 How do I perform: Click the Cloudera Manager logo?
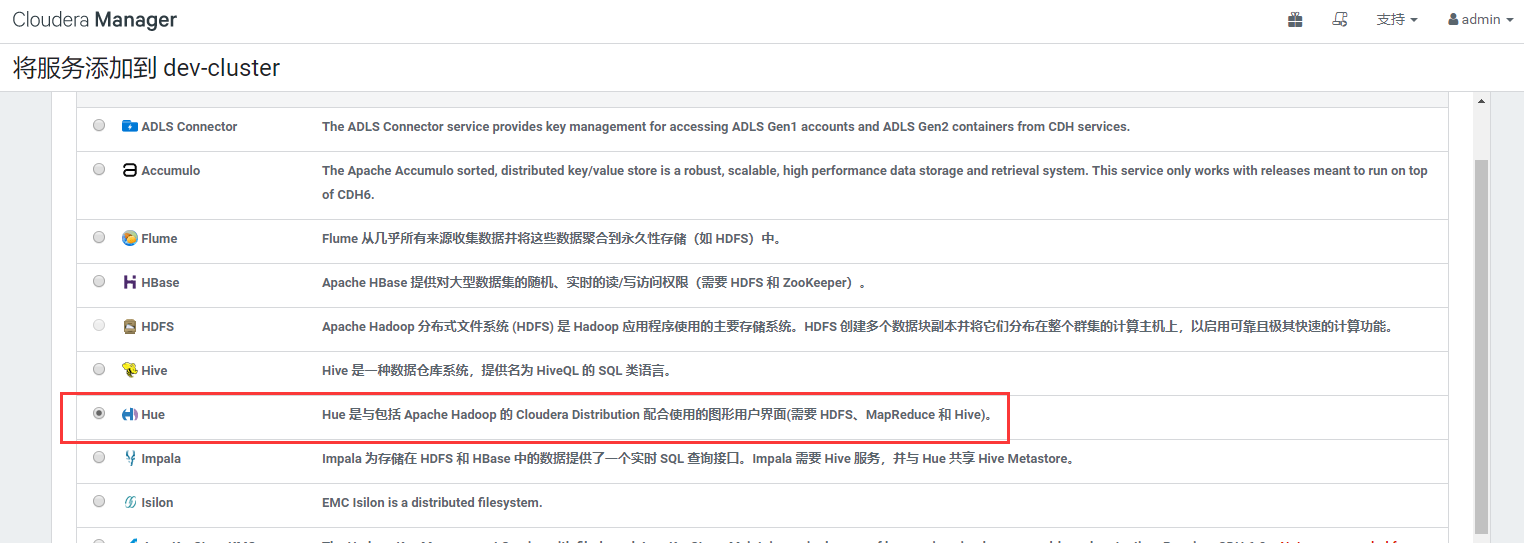tap(94, 19)
